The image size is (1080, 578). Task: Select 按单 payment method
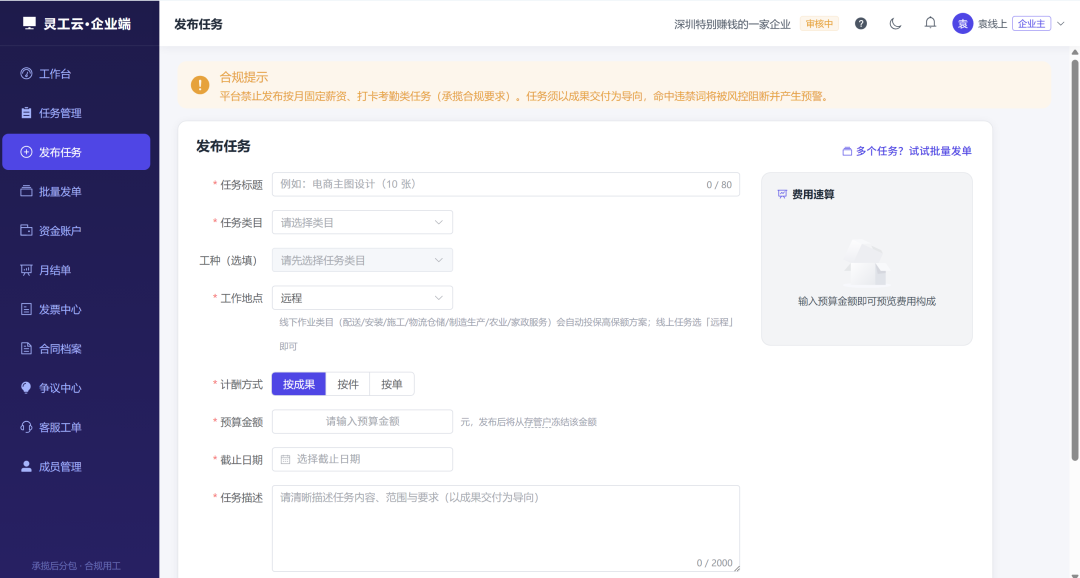coord(392,384)
